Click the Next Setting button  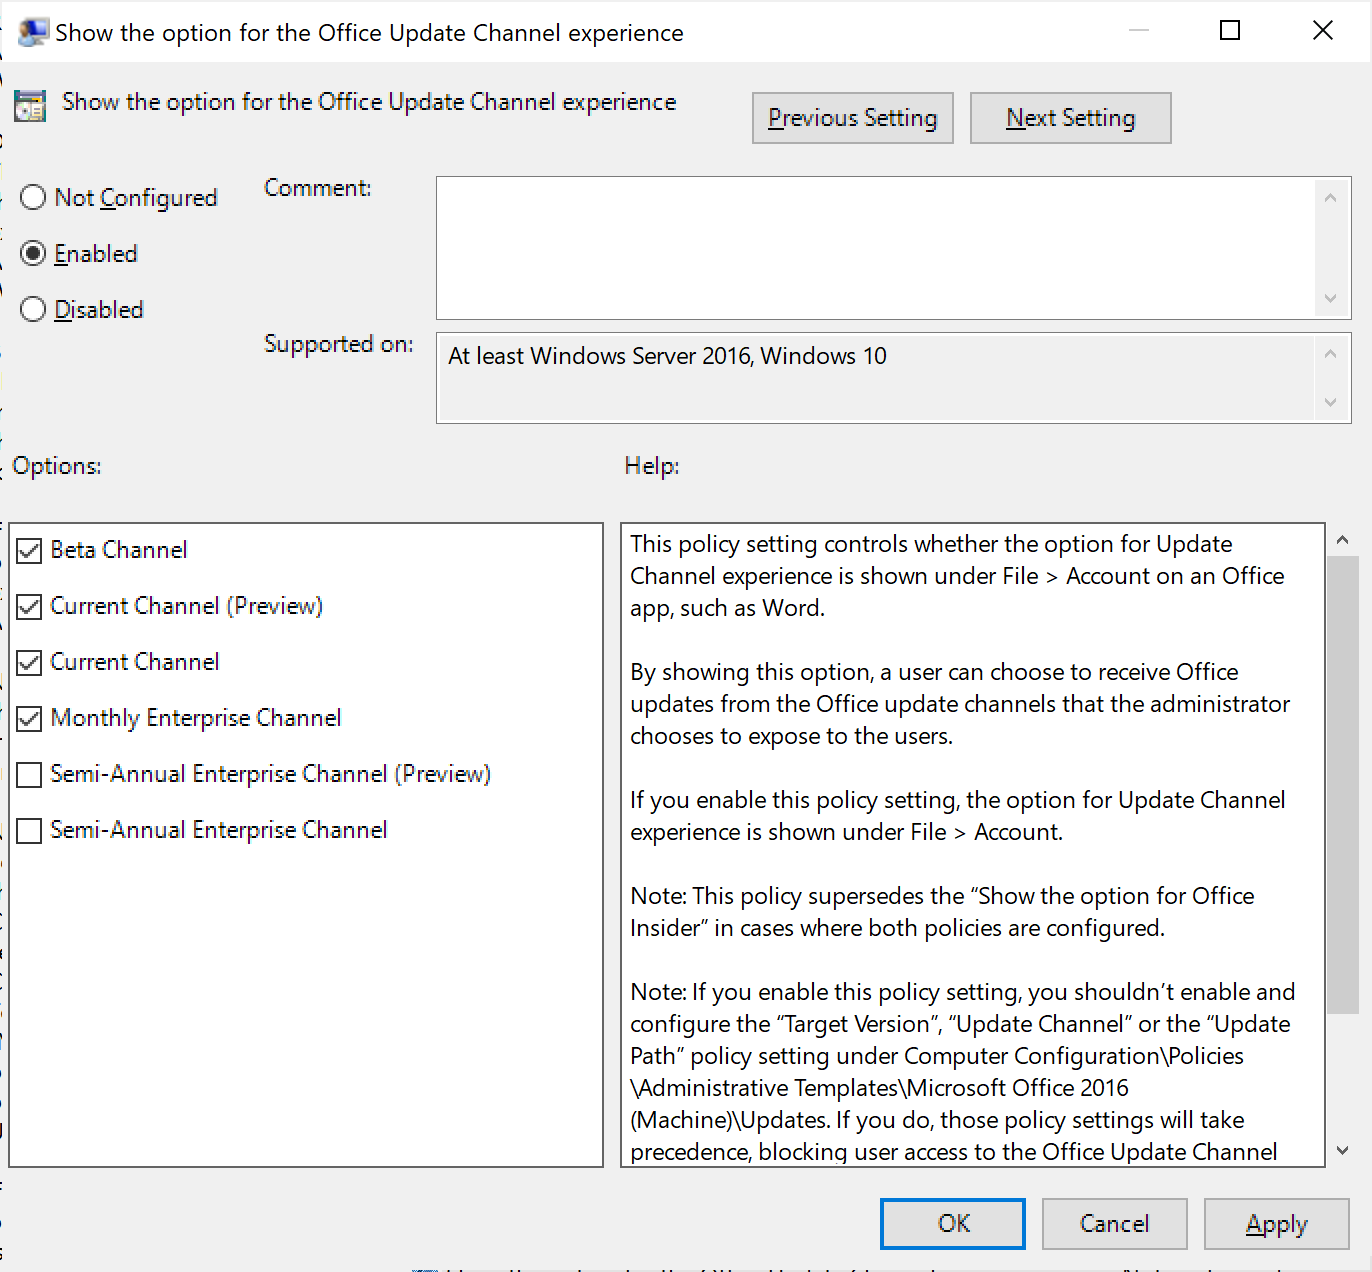1070,117
